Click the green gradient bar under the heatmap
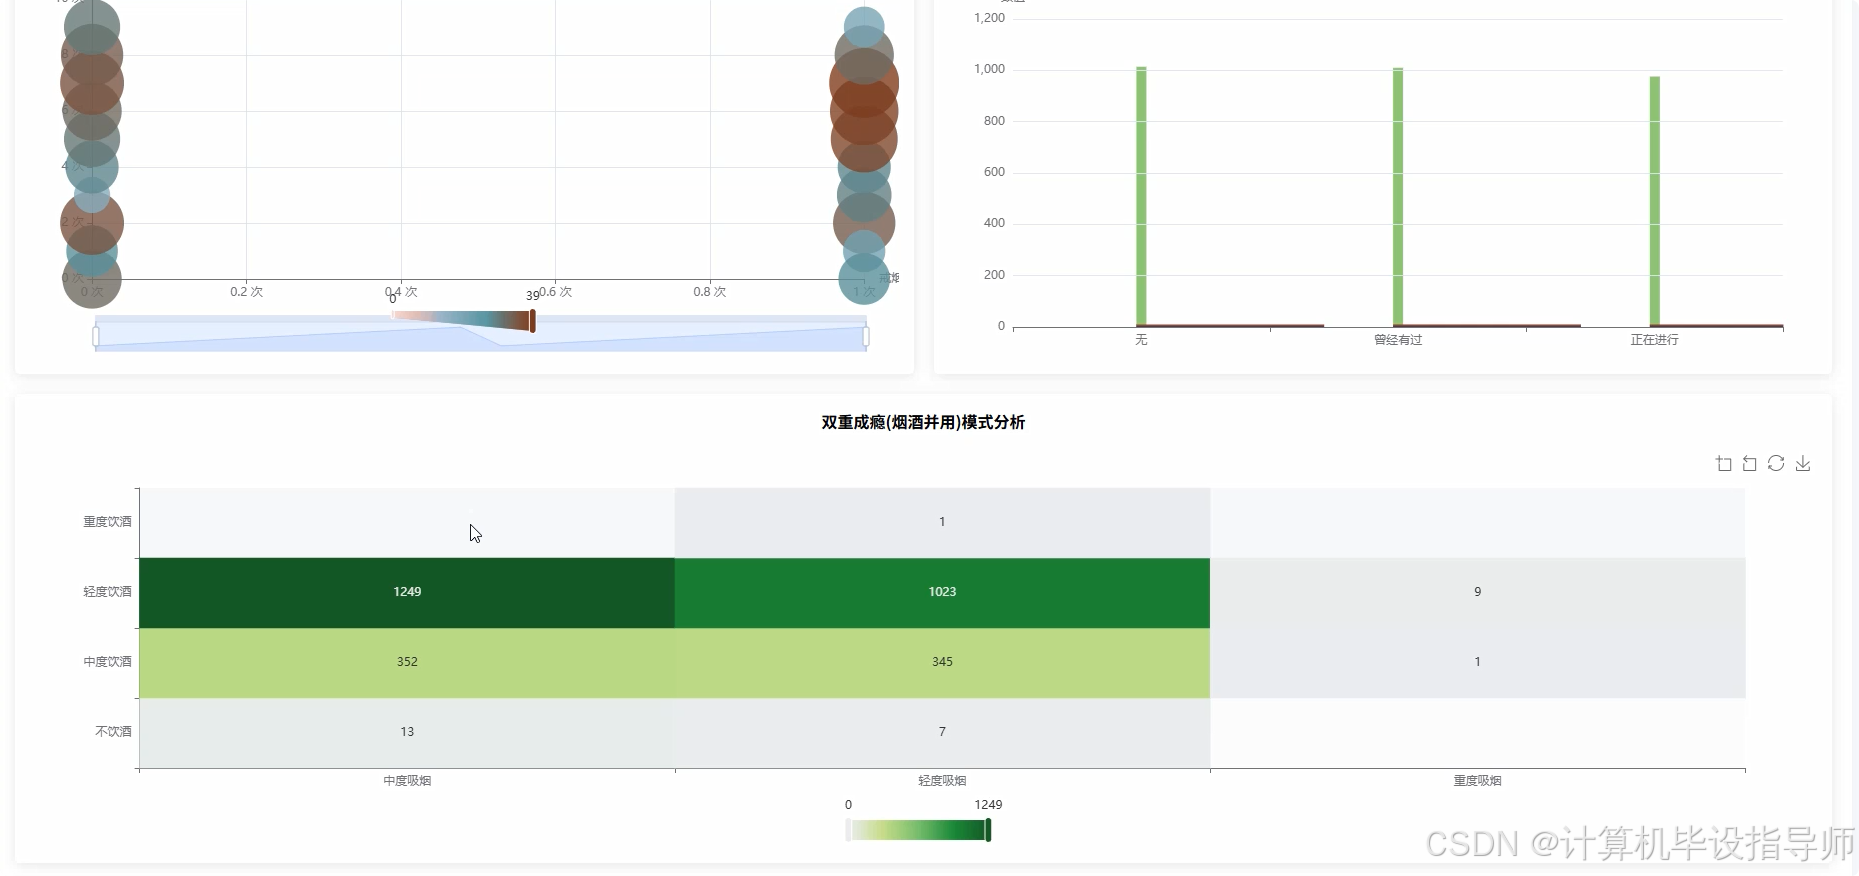Image resolution: width=1859 pixels, height=876 pixels. tap(918, 830)
